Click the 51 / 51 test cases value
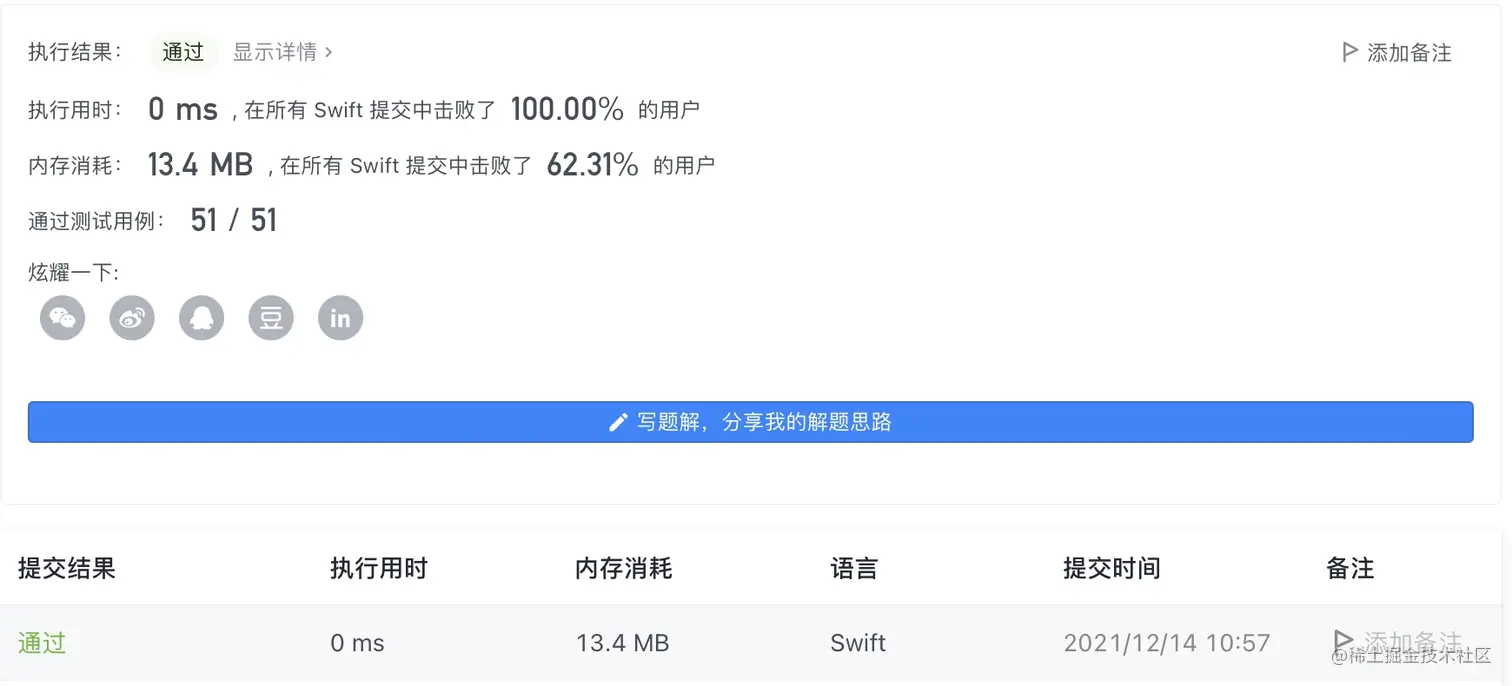 point(234,220)
